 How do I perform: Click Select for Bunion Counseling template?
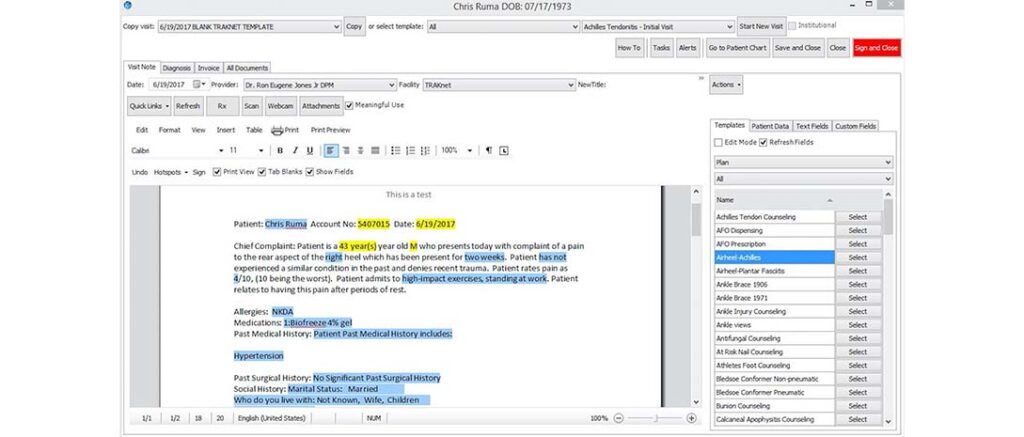click(x=857, y=406)
